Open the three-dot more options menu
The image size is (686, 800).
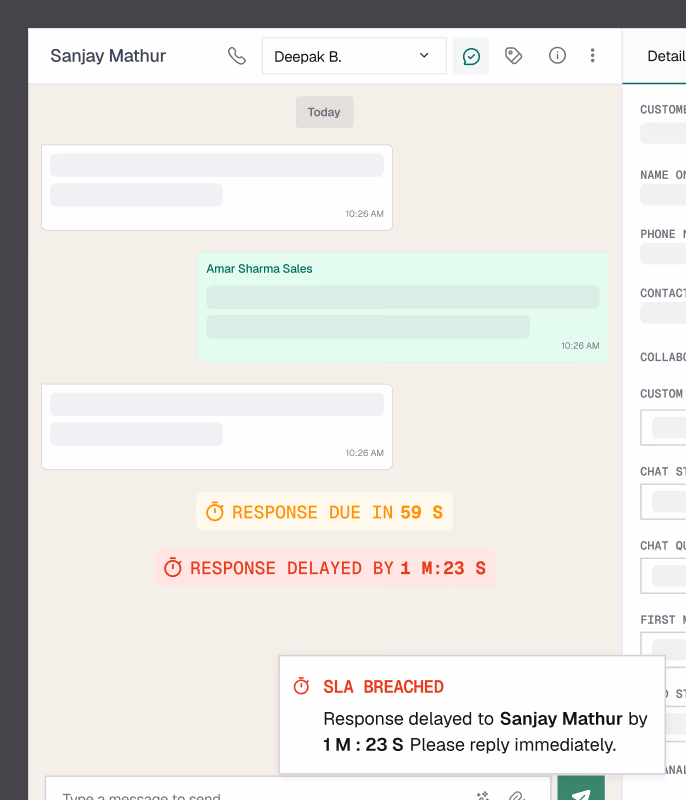(593, 56)
